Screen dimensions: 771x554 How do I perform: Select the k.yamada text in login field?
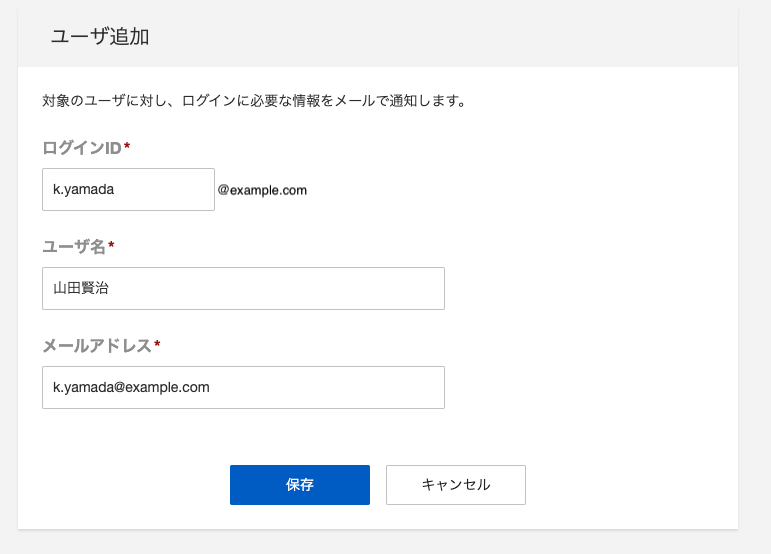(x=84, y=189)
